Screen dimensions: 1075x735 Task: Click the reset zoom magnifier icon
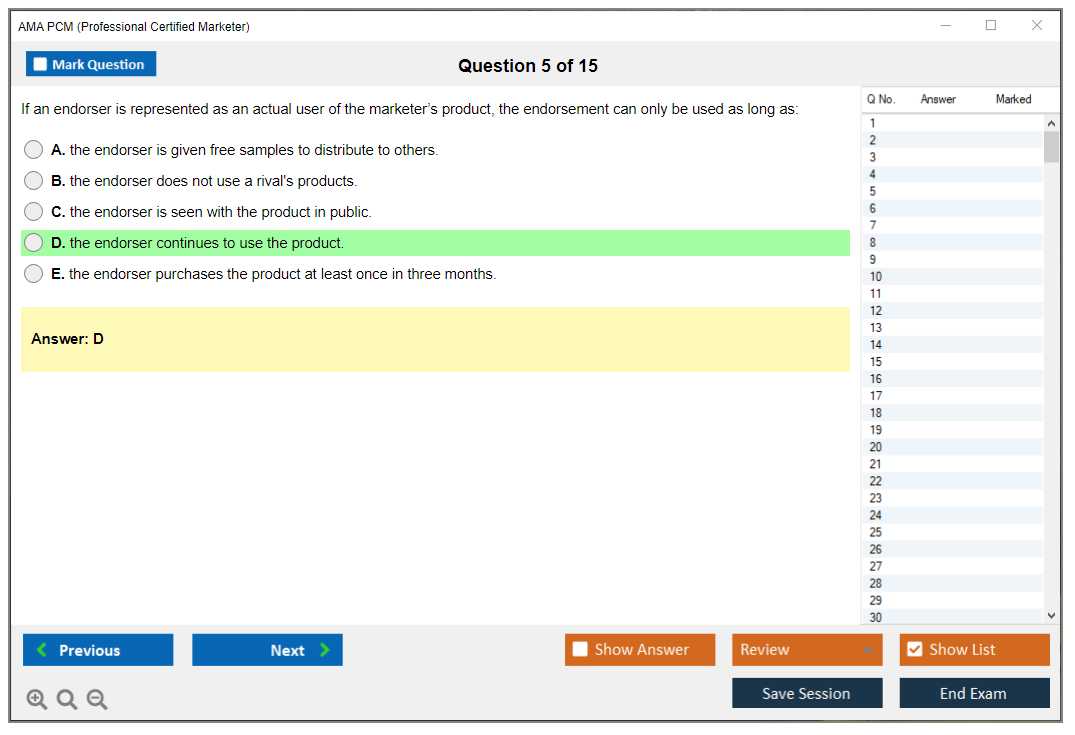click(x=67, y=700)
